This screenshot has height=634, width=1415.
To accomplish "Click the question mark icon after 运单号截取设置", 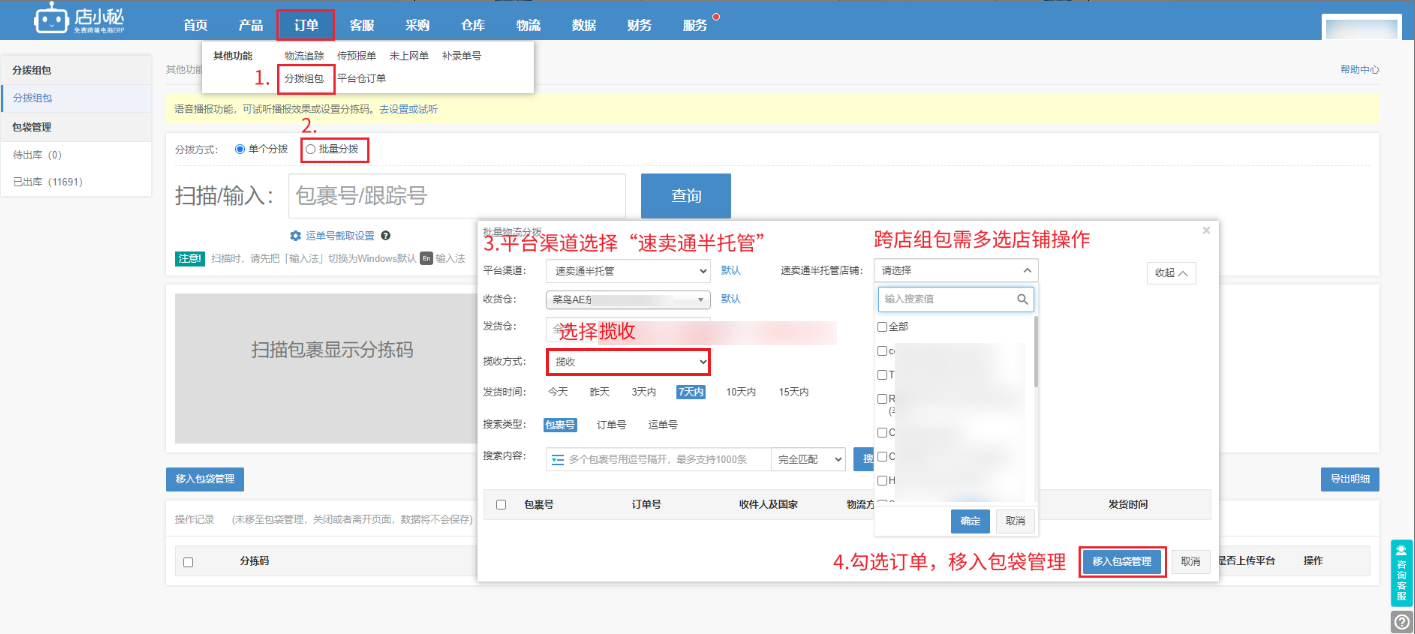I will (x=385, y=236).
